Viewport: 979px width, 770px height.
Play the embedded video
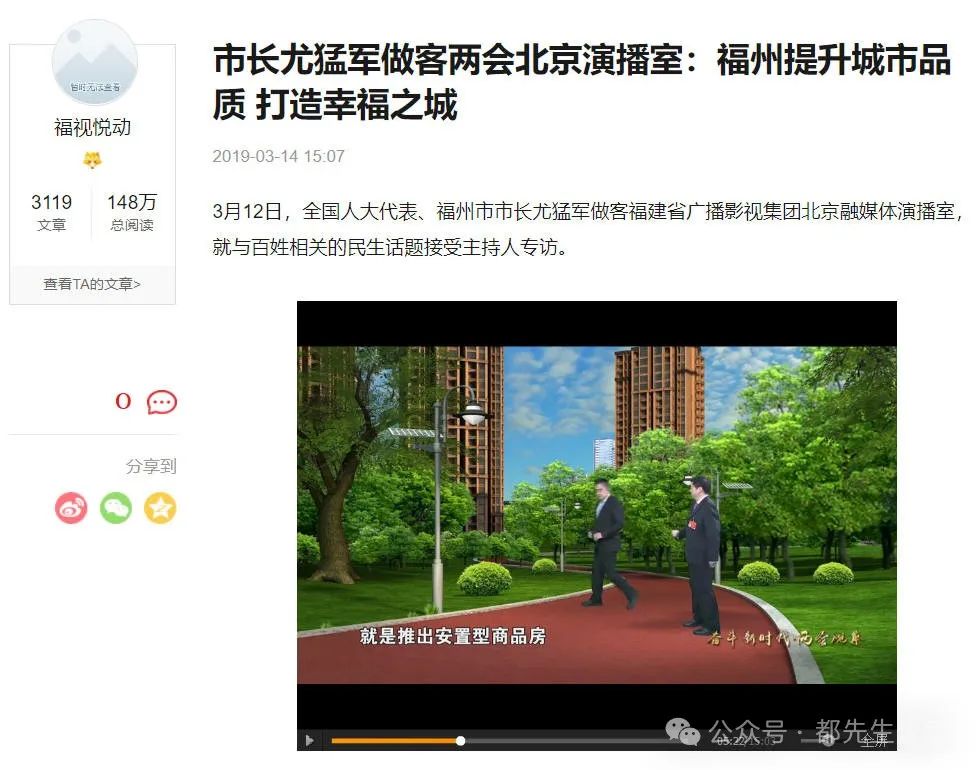(310, 741)
